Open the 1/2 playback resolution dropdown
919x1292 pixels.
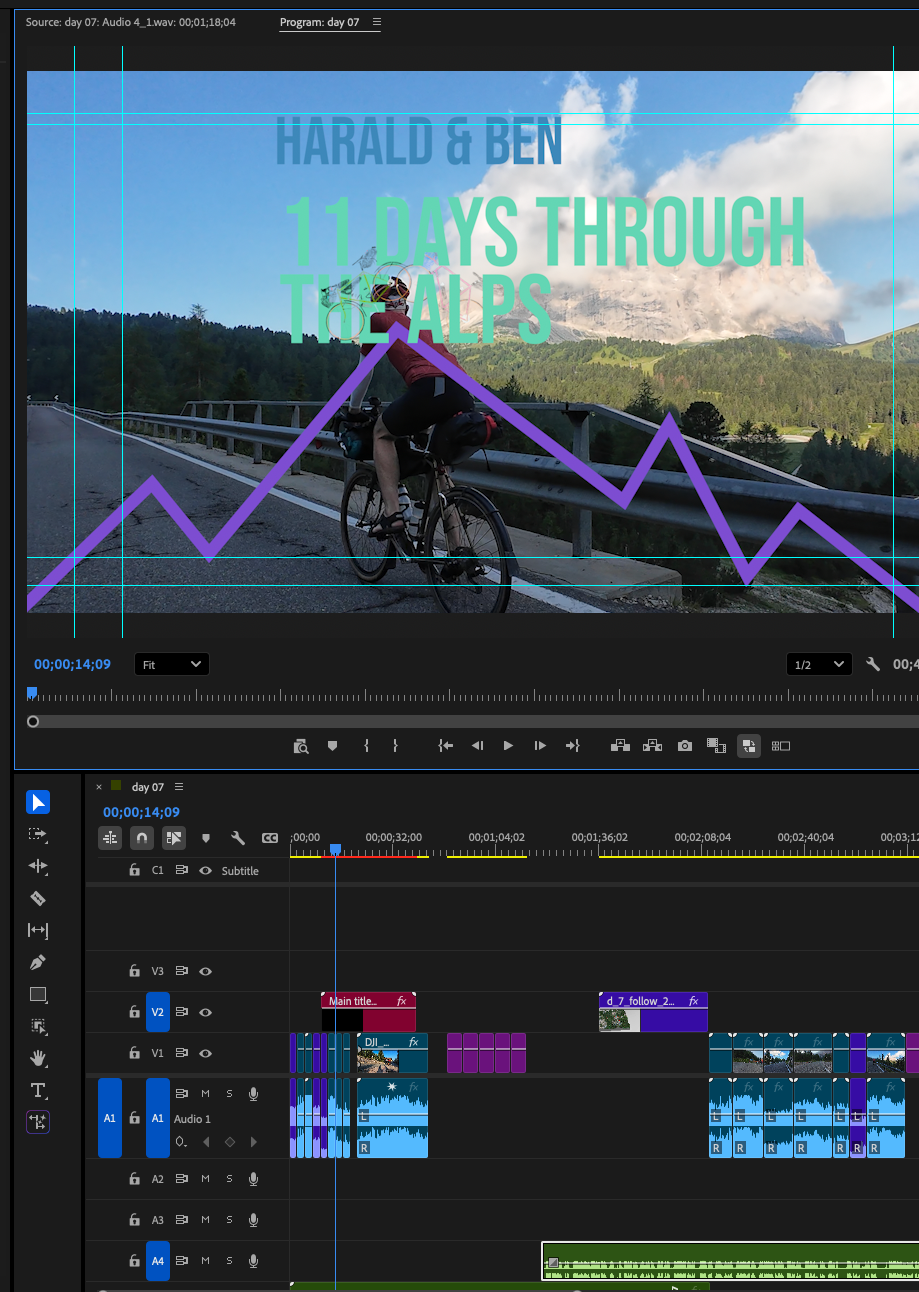[818, 665]
